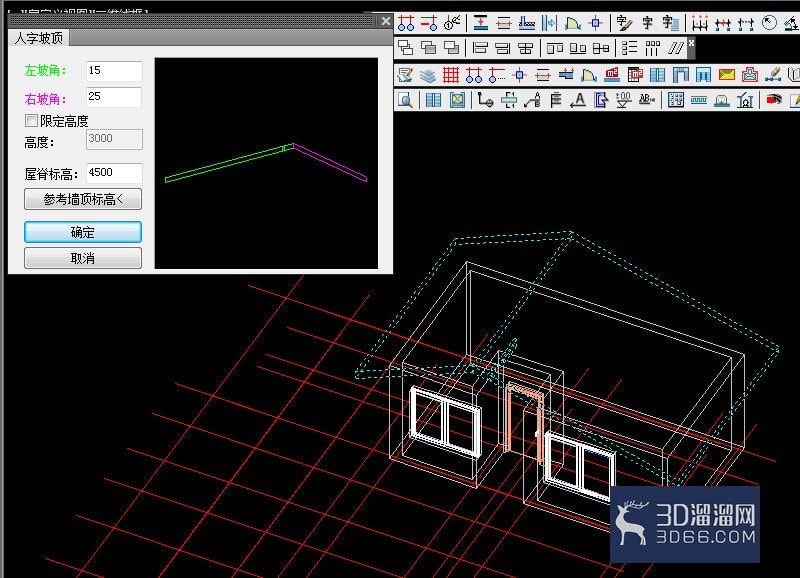Click the single-bubble axis icon with red line
This screenshot has width=800, height=578.
(x=429, y=23)
